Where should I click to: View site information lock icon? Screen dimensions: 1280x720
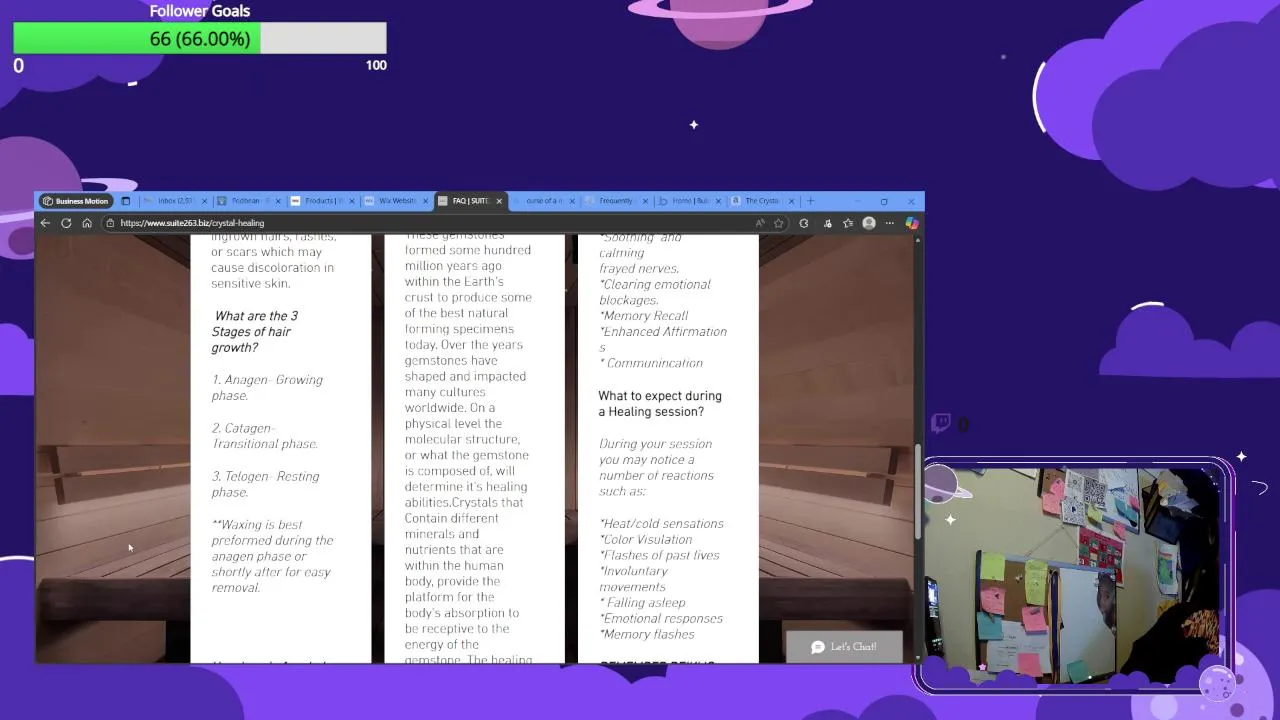pyautogui.click(x=110, y=223)
